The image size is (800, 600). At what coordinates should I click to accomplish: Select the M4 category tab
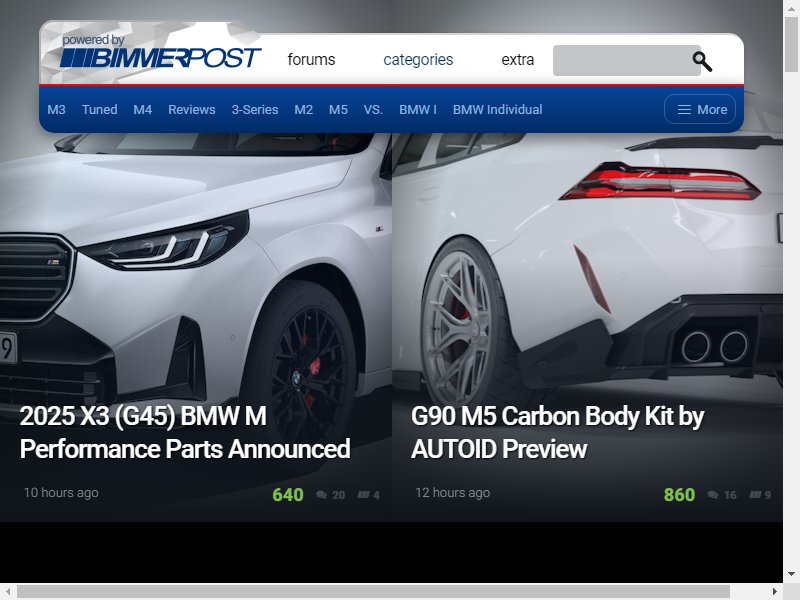[142, 110]
